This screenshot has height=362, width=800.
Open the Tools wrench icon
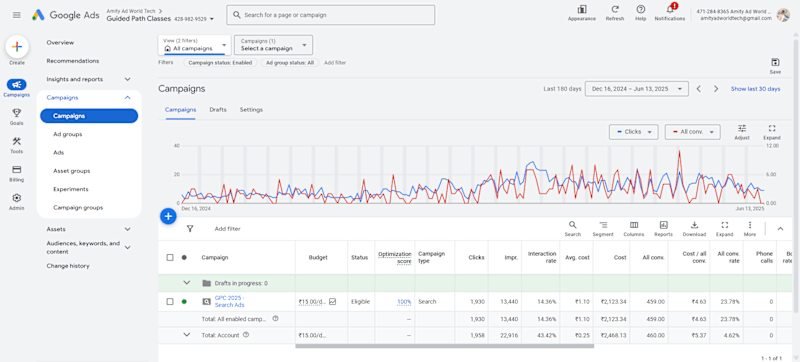pyautogui.click(x=16, y=141)
